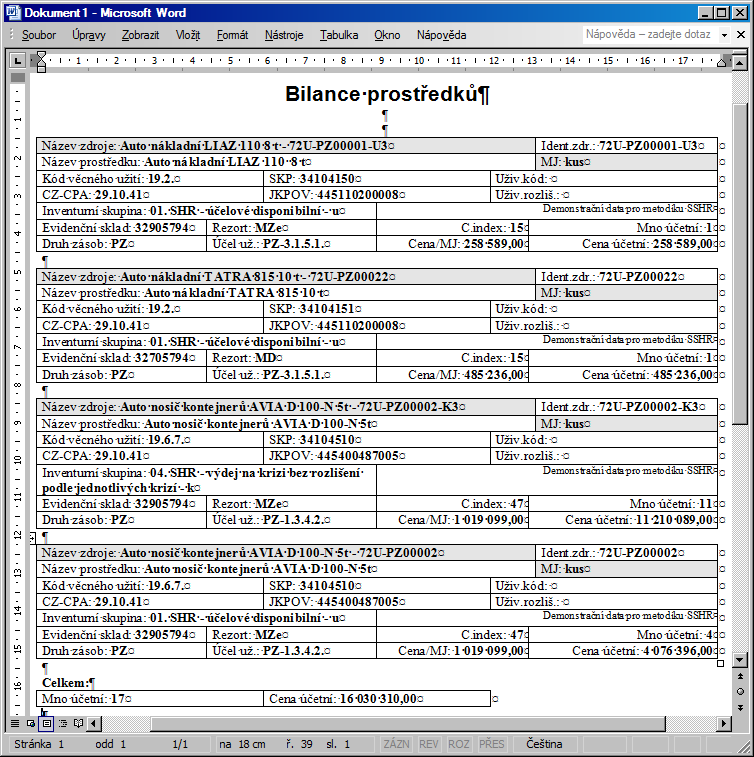Screen dimensions: 754x757
Task: Select Print Layout view button
Action: [47, 723]
